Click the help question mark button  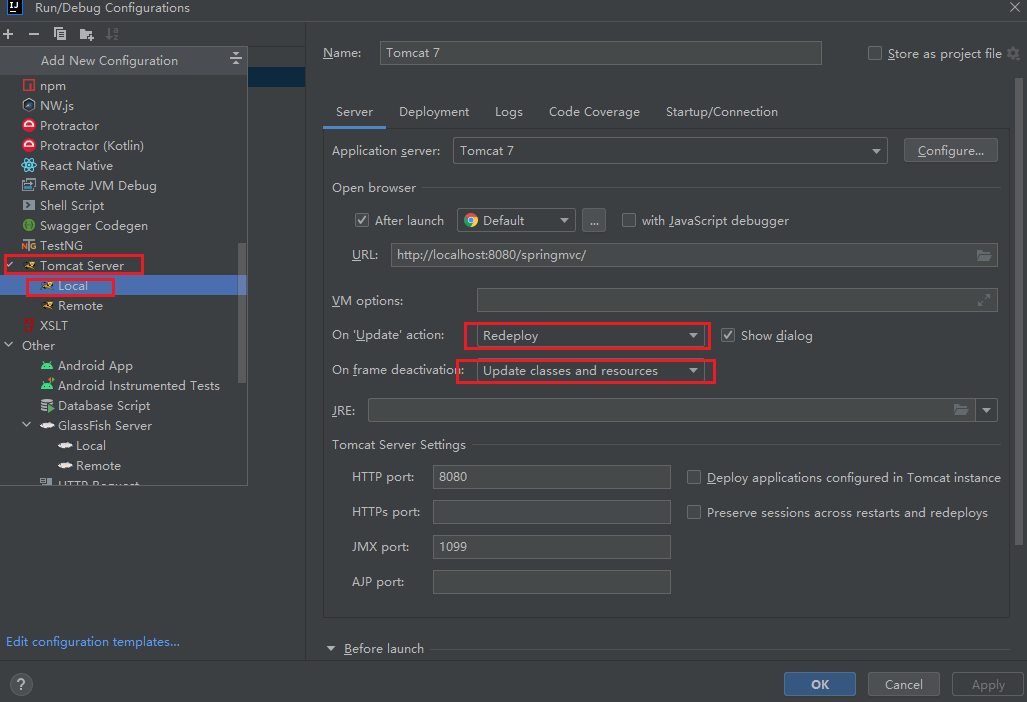coord(21,684)
